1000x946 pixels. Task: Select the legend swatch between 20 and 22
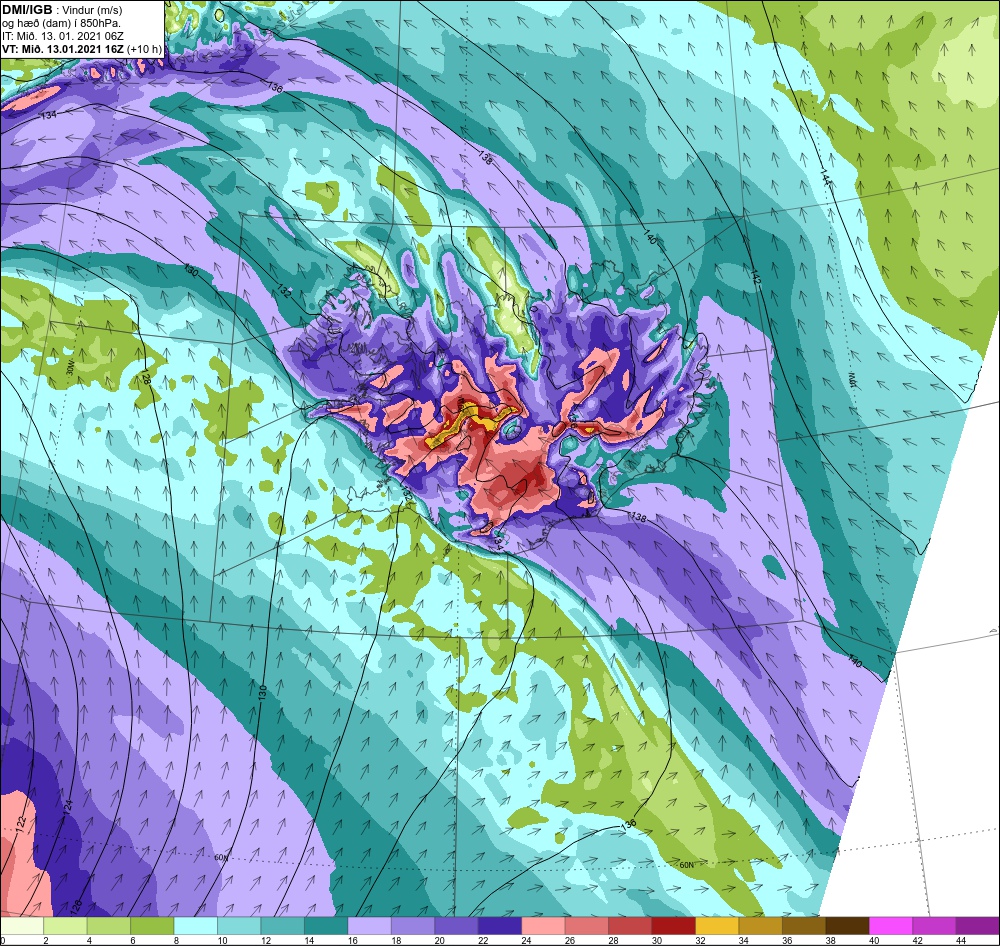456,926
